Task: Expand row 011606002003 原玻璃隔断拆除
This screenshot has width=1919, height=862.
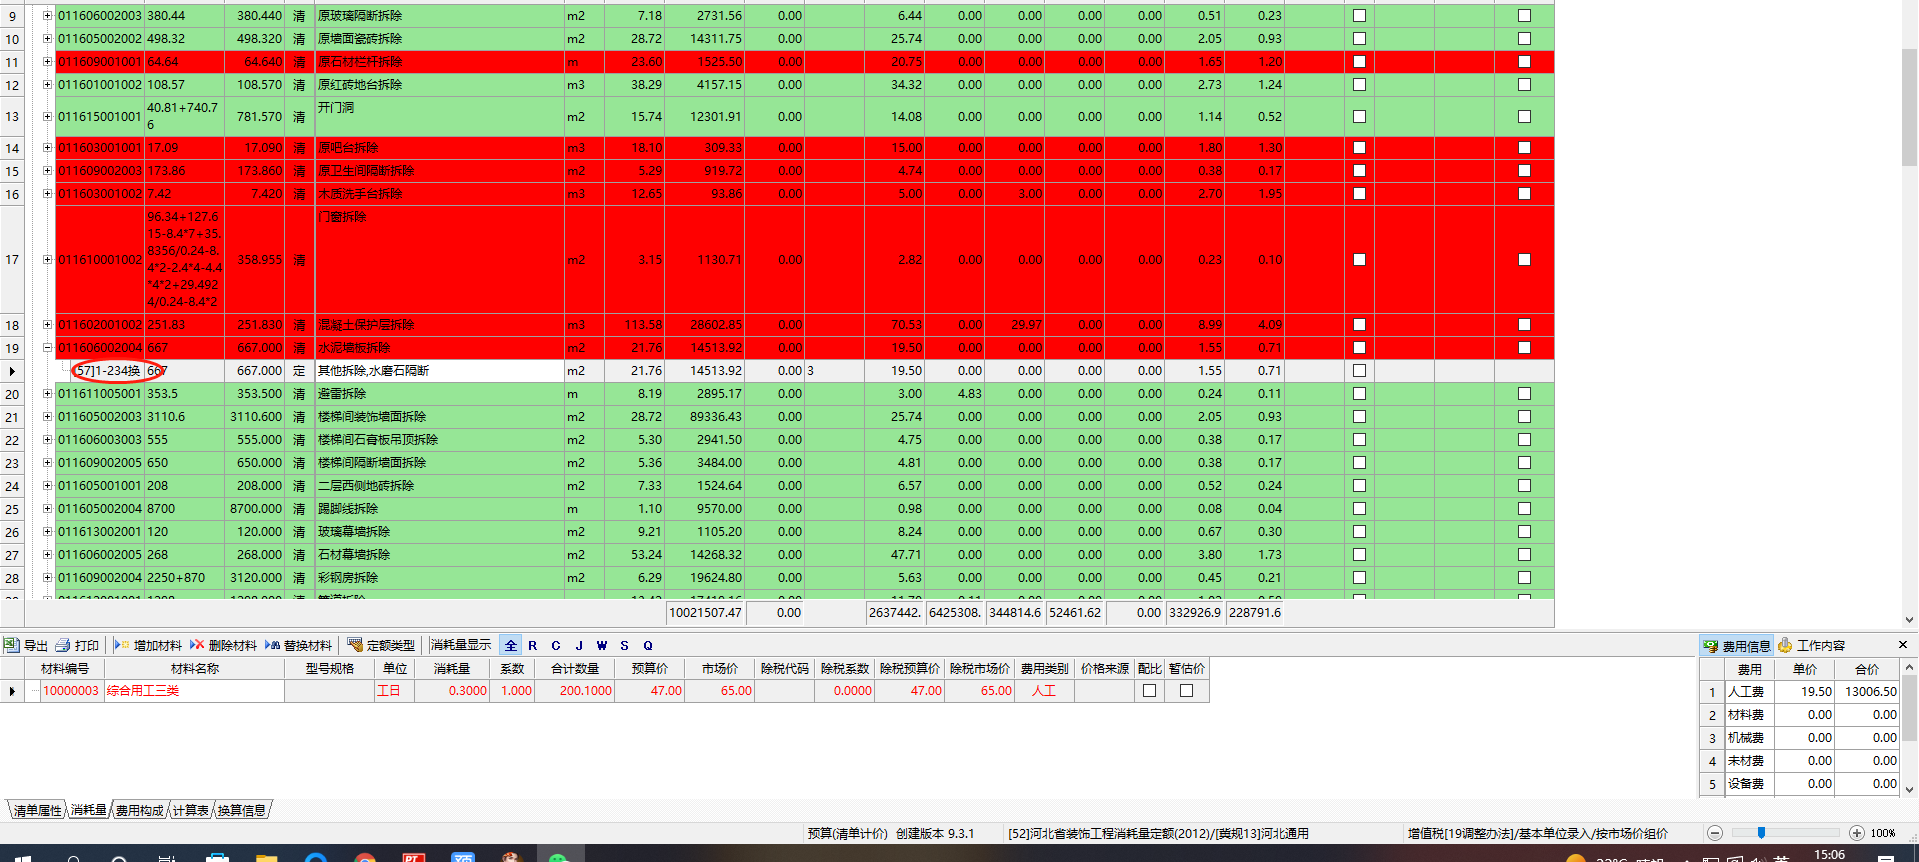Action: pos(47,16)
